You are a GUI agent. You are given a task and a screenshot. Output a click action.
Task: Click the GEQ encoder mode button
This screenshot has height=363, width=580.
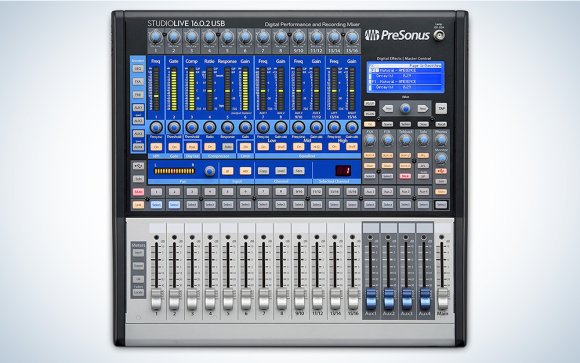pos(138,69)
